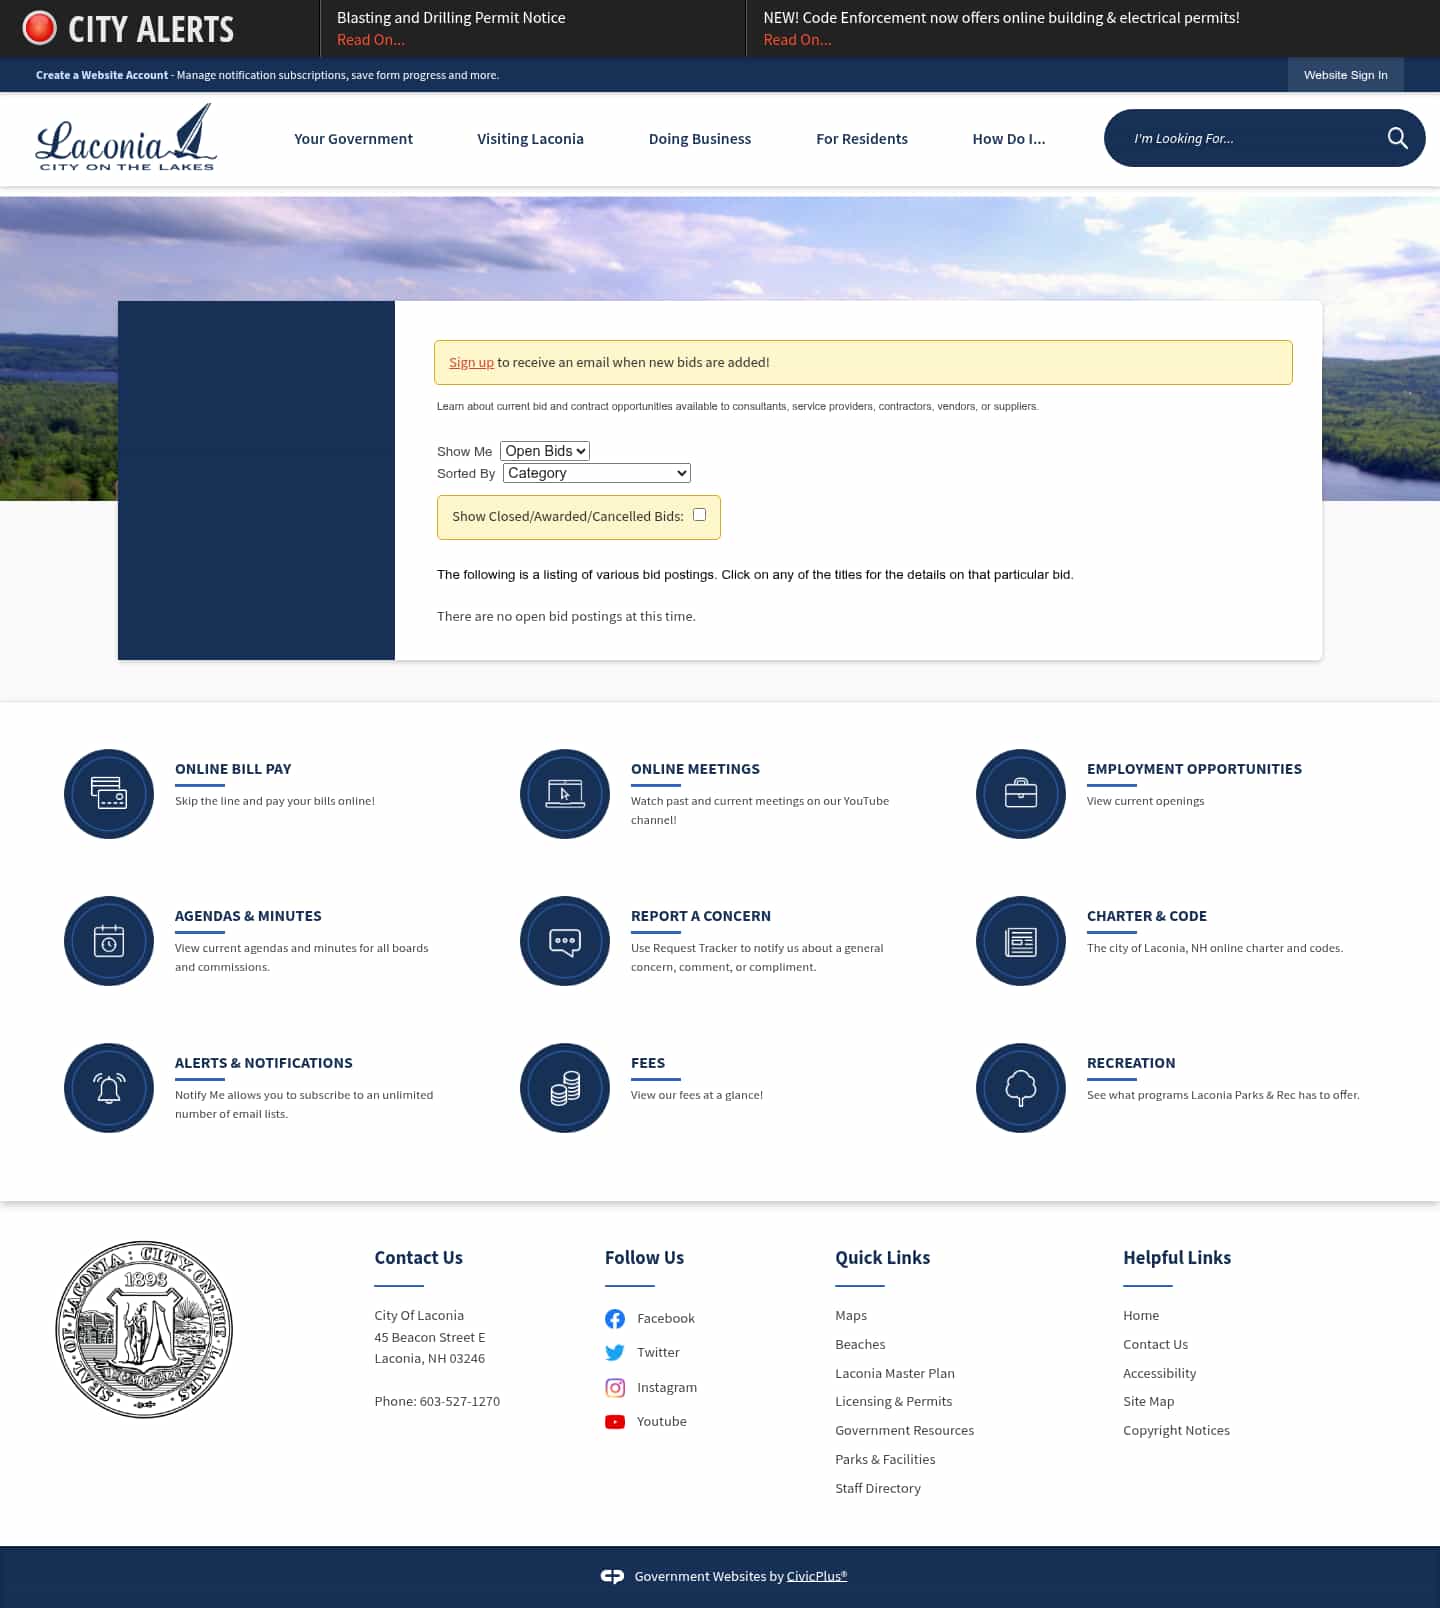
Task: Click the CivicPlus logo icon in the footer
Action: tap(612, 1576)
